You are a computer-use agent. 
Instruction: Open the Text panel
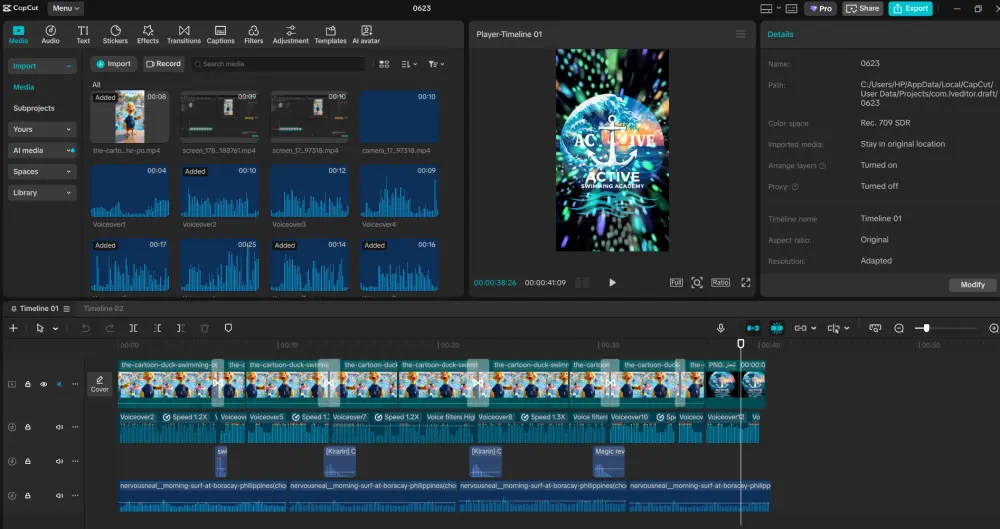pyautogui.click(x=83, y=34)
